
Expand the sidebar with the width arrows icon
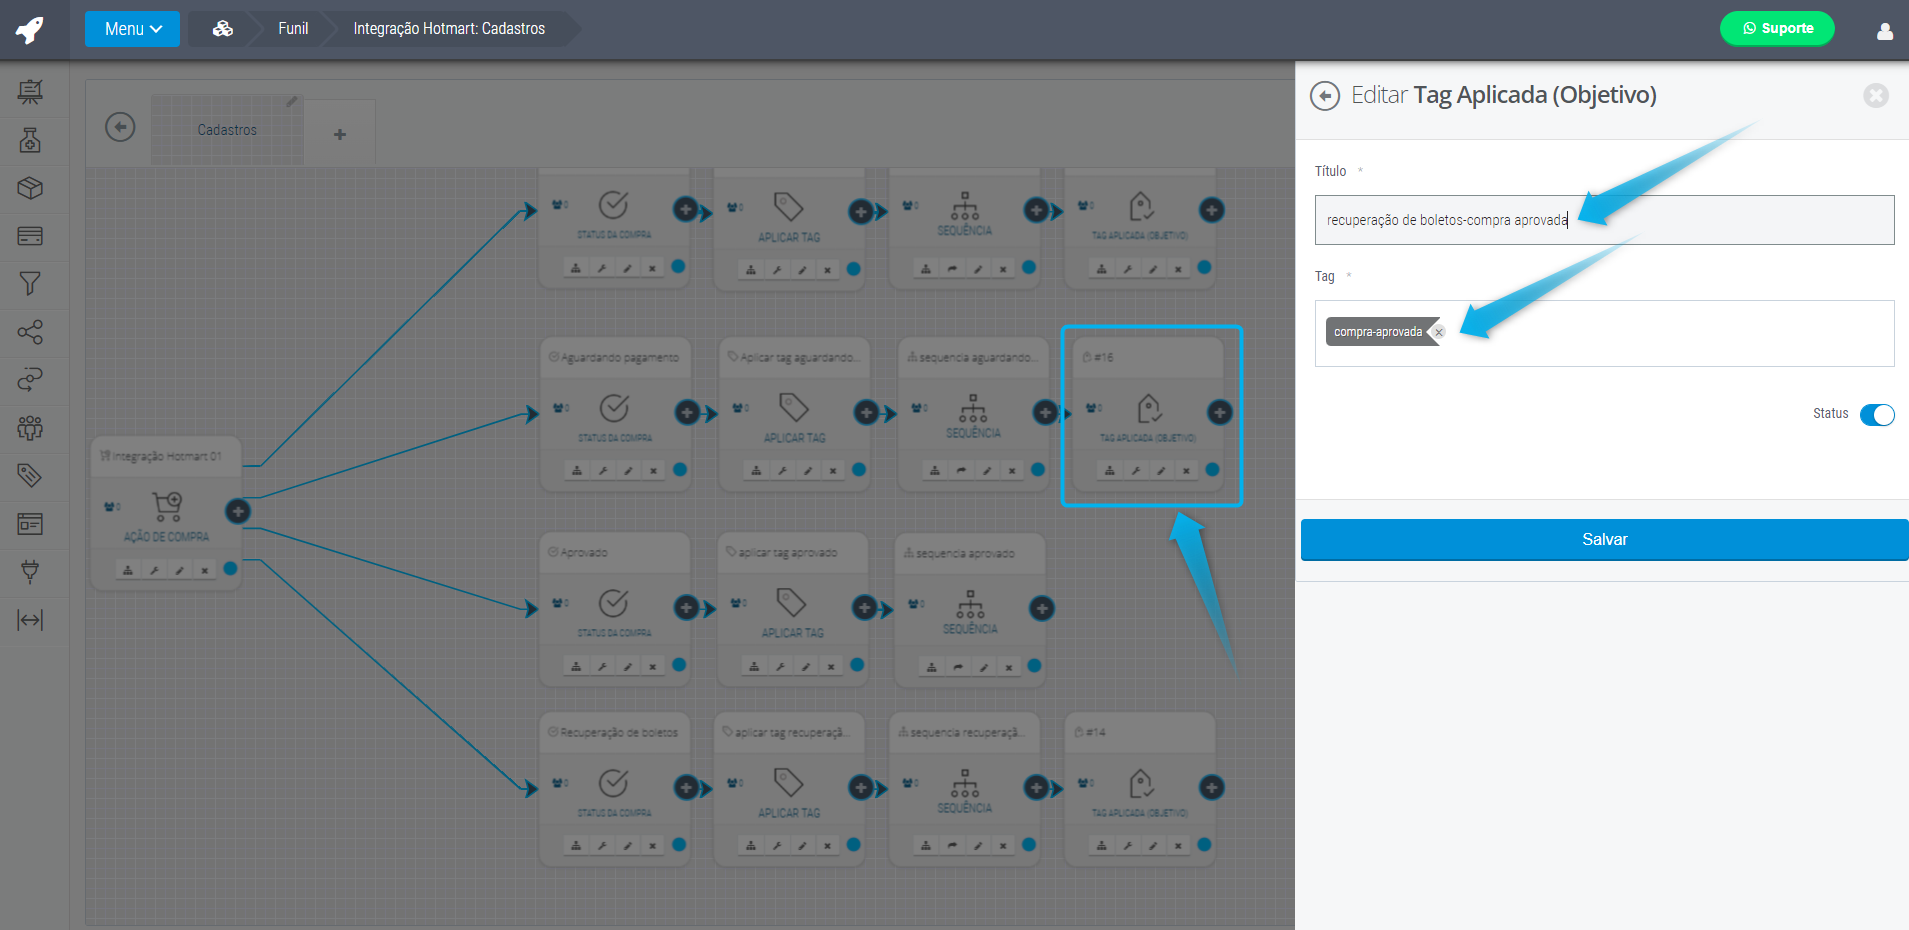[30, 620]
